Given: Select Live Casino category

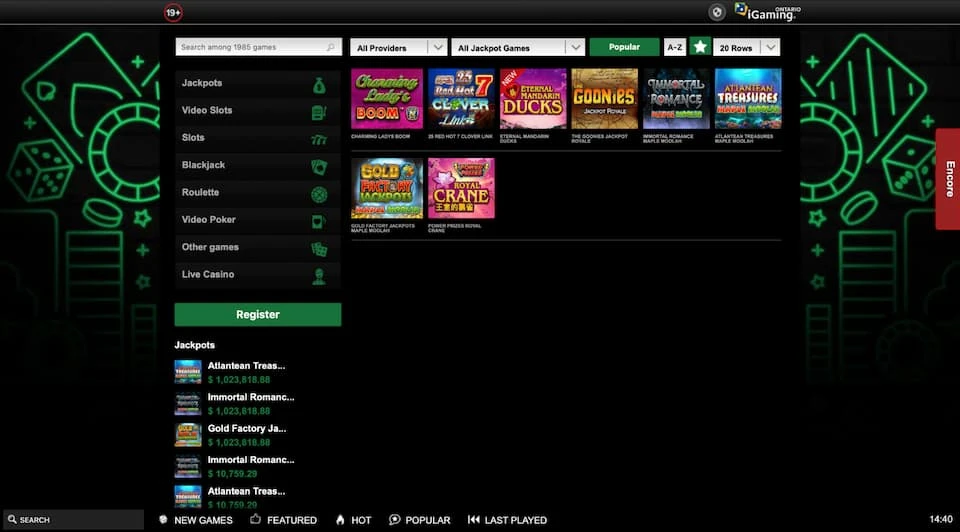Looking at the screenshot, I should point(258,275).
